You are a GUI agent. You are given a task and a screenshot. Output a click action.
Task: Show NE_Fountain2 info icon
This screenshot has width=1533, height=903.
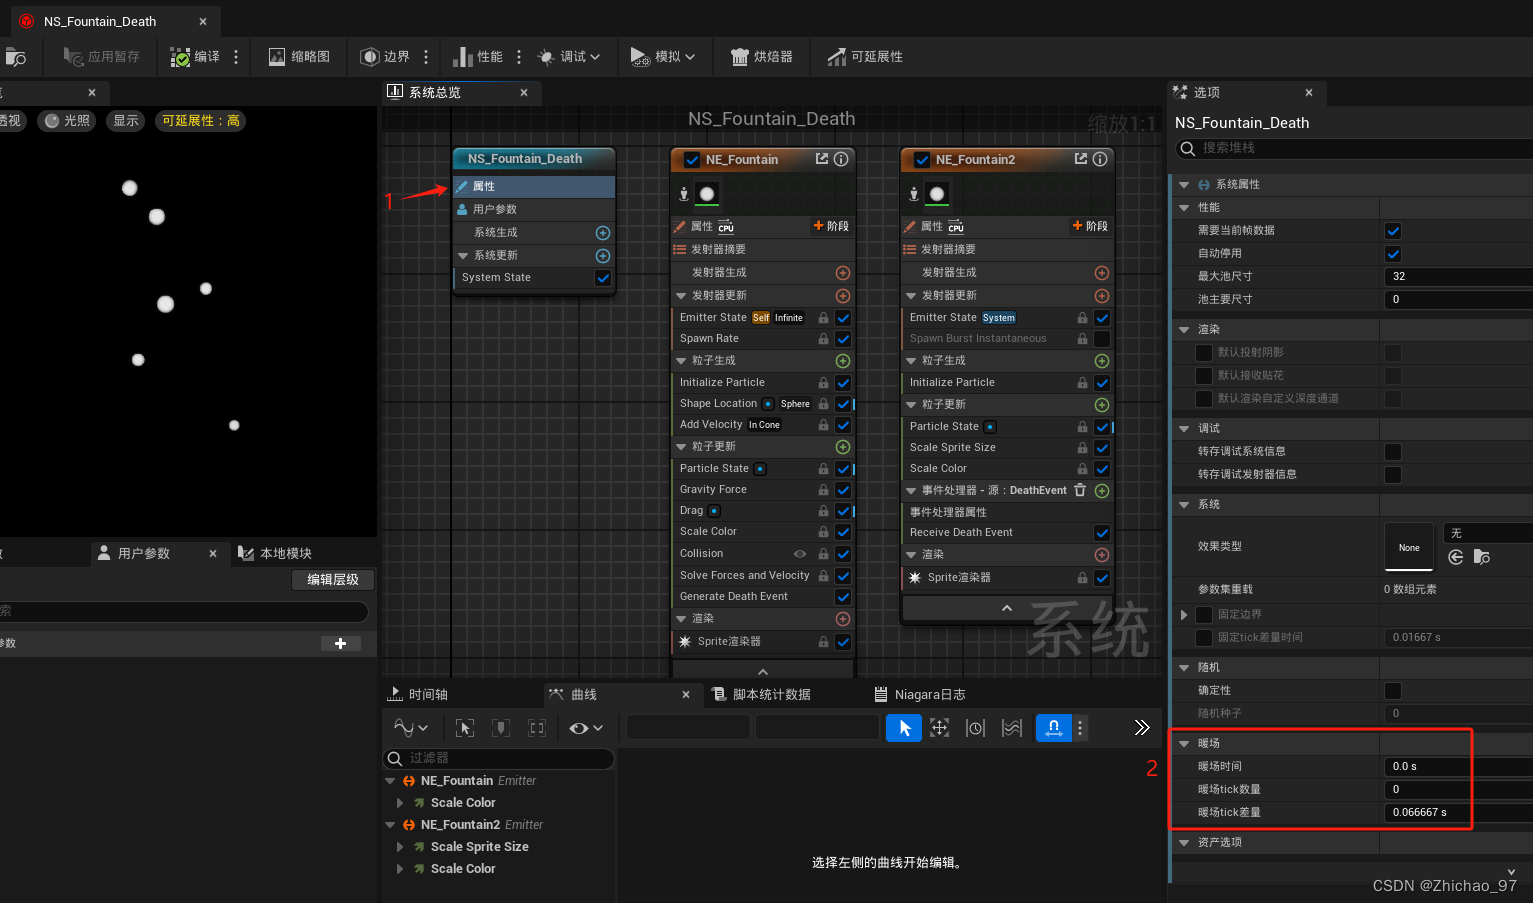[x=1100, y=159]
